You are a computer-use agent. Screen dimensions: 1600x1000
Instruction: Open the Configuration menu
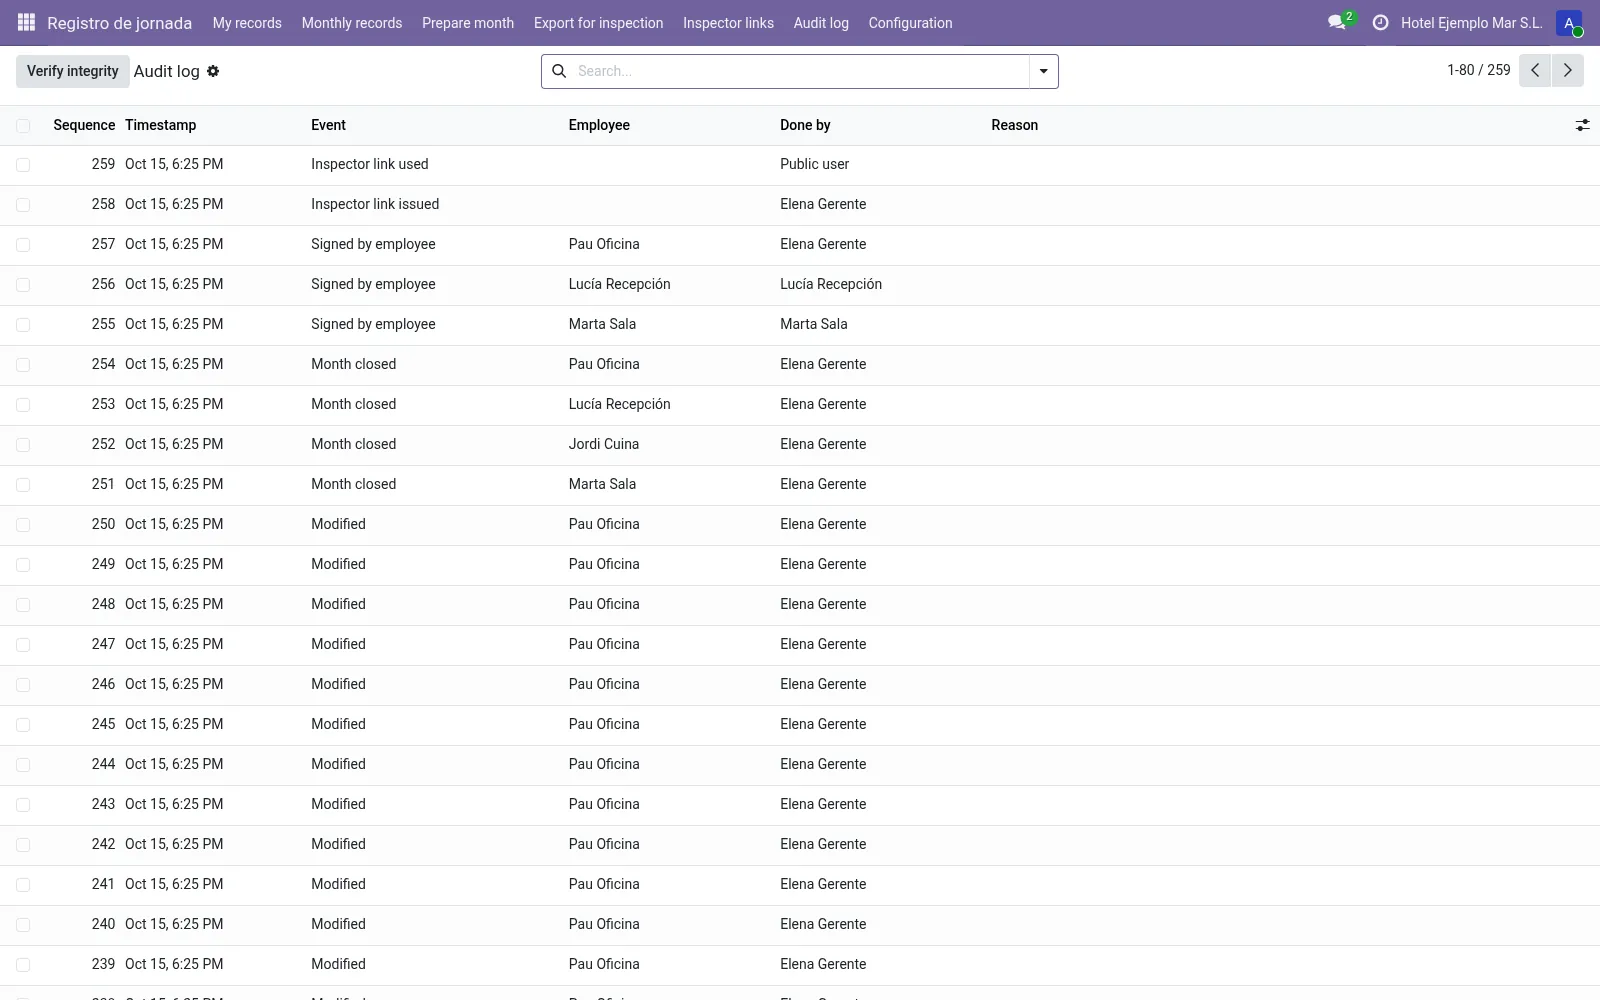pyautogui.click(x=910, y=23)
